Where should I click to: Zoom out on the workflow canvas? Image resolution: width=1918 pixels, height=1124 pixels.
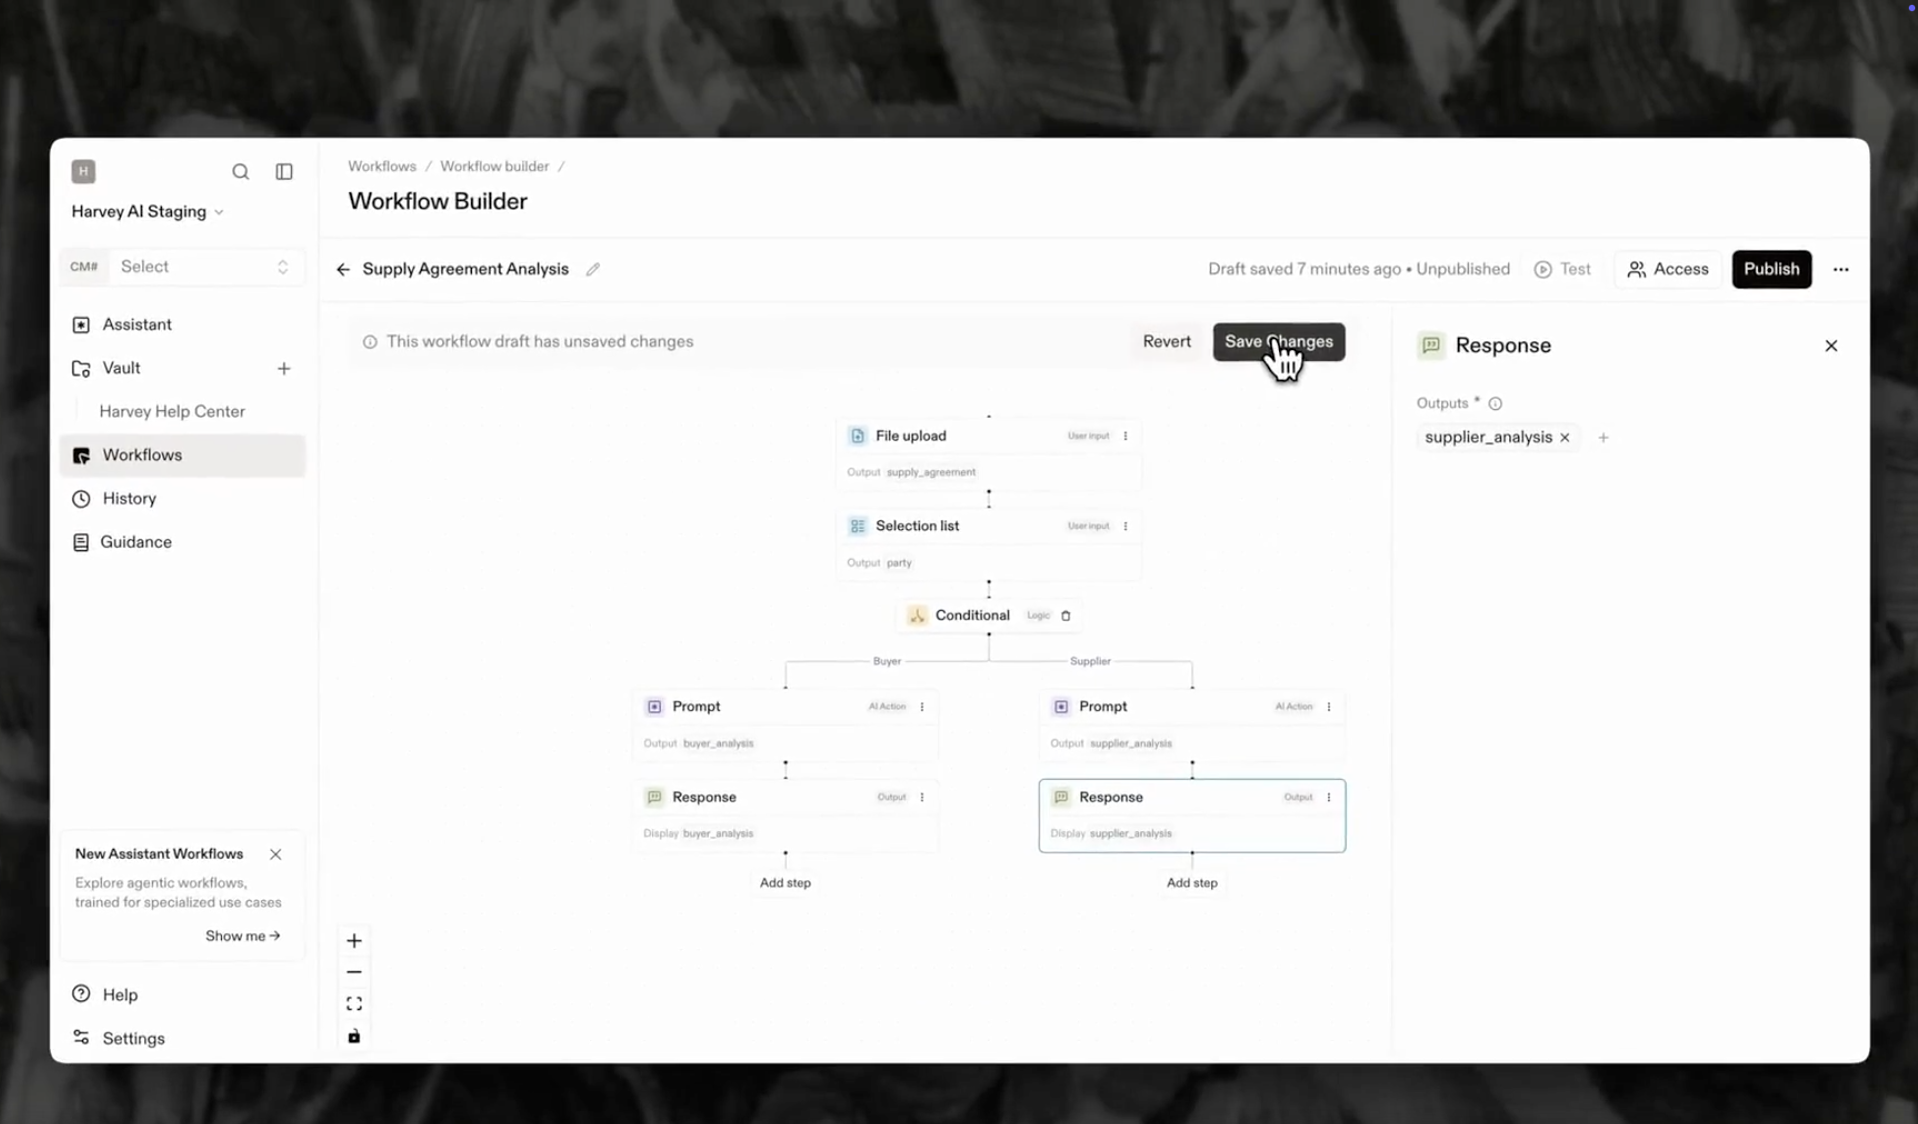pyautogui.click(x=354, y=972)
